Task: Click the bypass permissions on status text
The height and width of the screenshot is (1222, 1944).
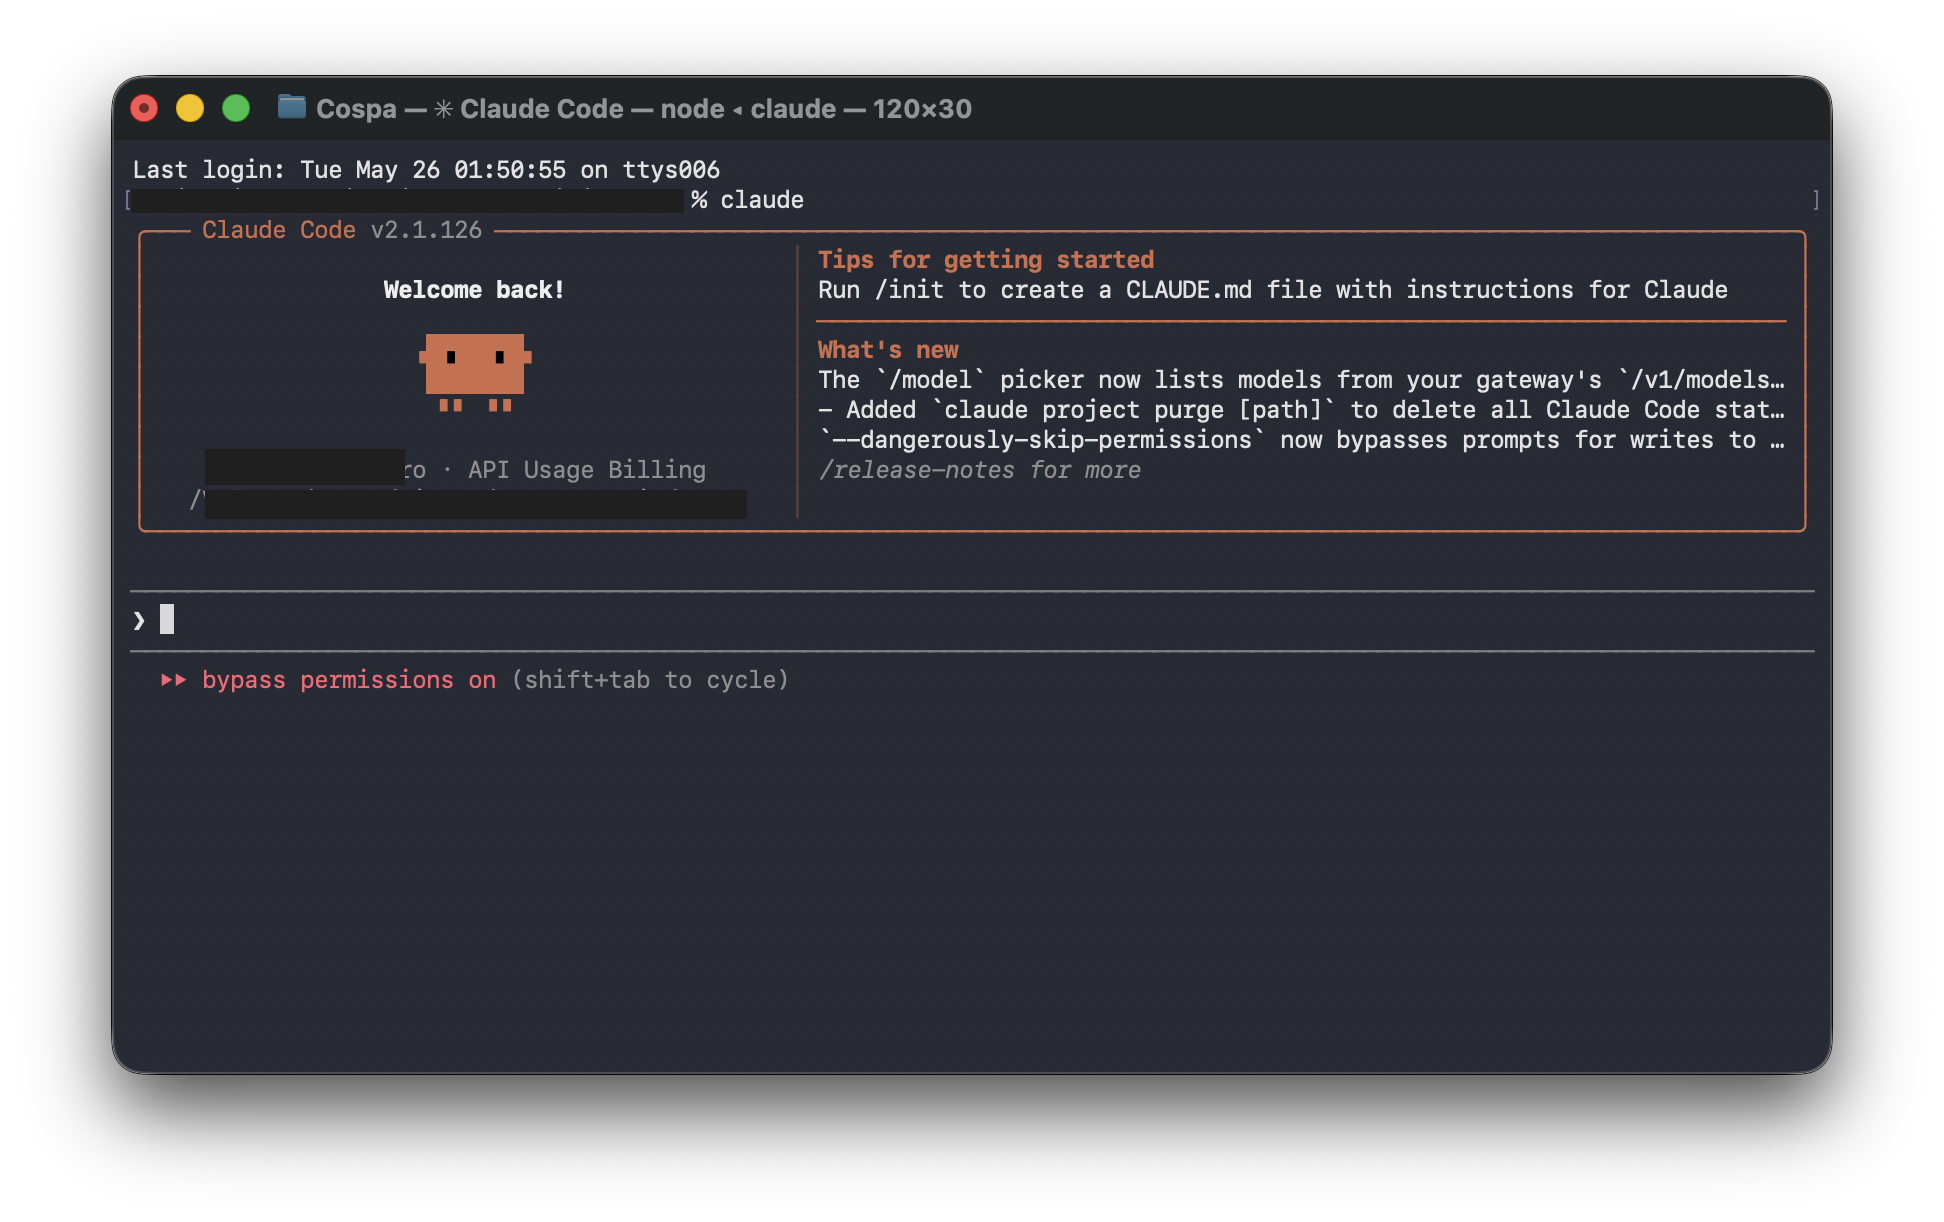Action: 349,680
